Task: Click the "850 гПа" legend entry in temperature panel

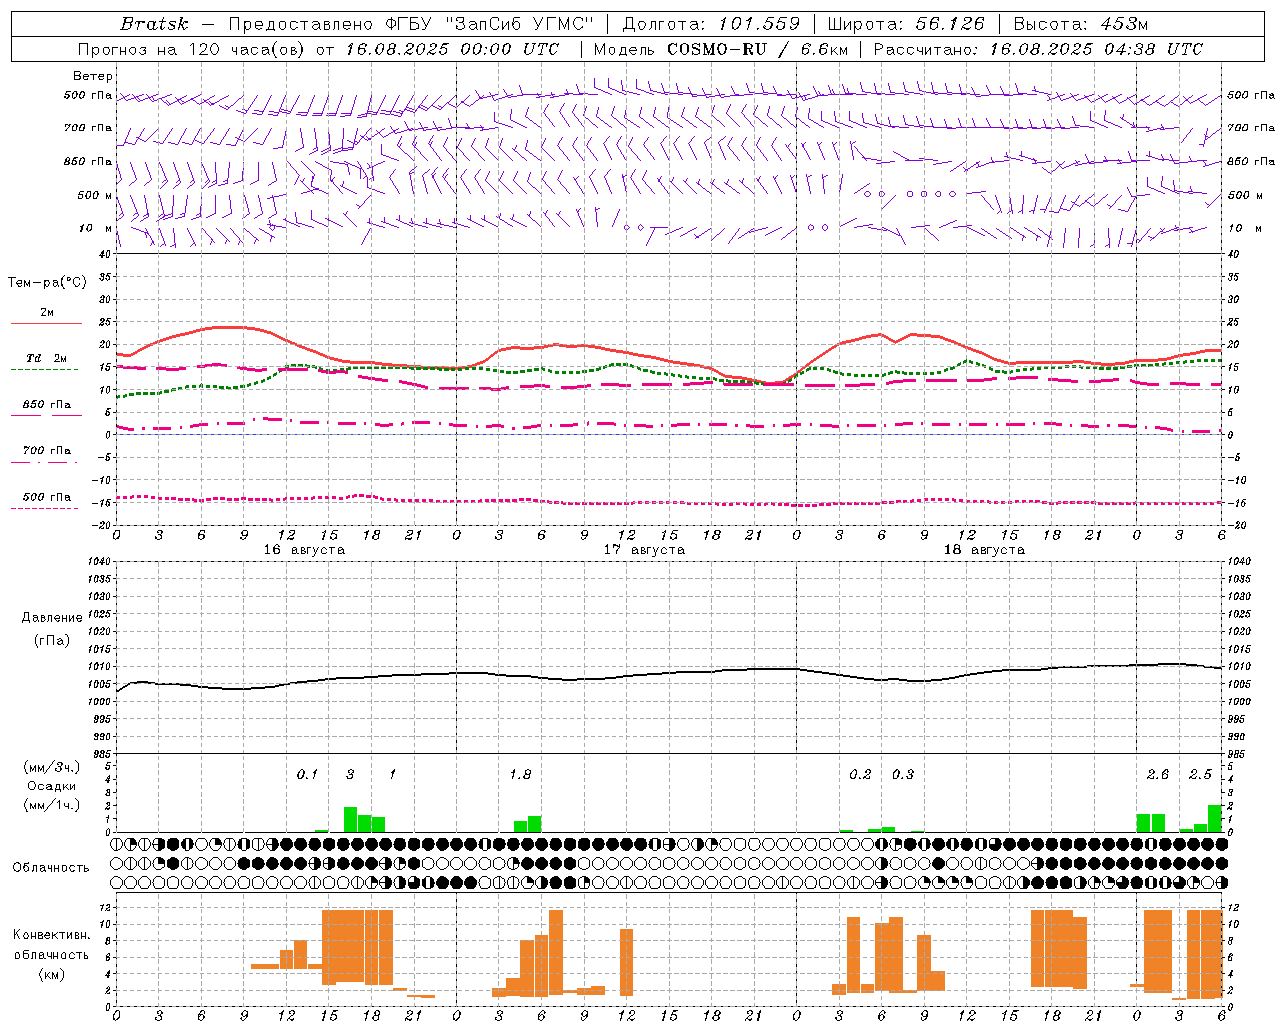Action: click(46, 405)
